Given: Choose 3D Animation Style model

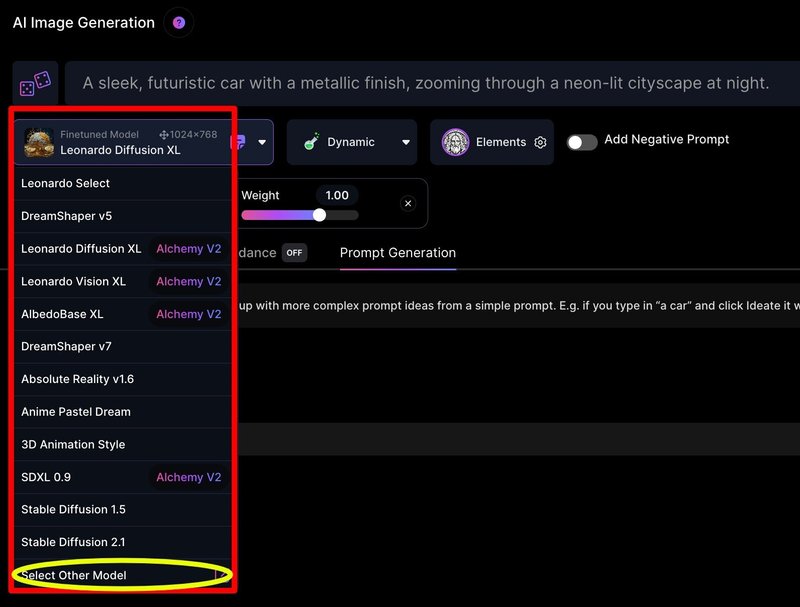Looking at the screenshot, I should (123, 444).
